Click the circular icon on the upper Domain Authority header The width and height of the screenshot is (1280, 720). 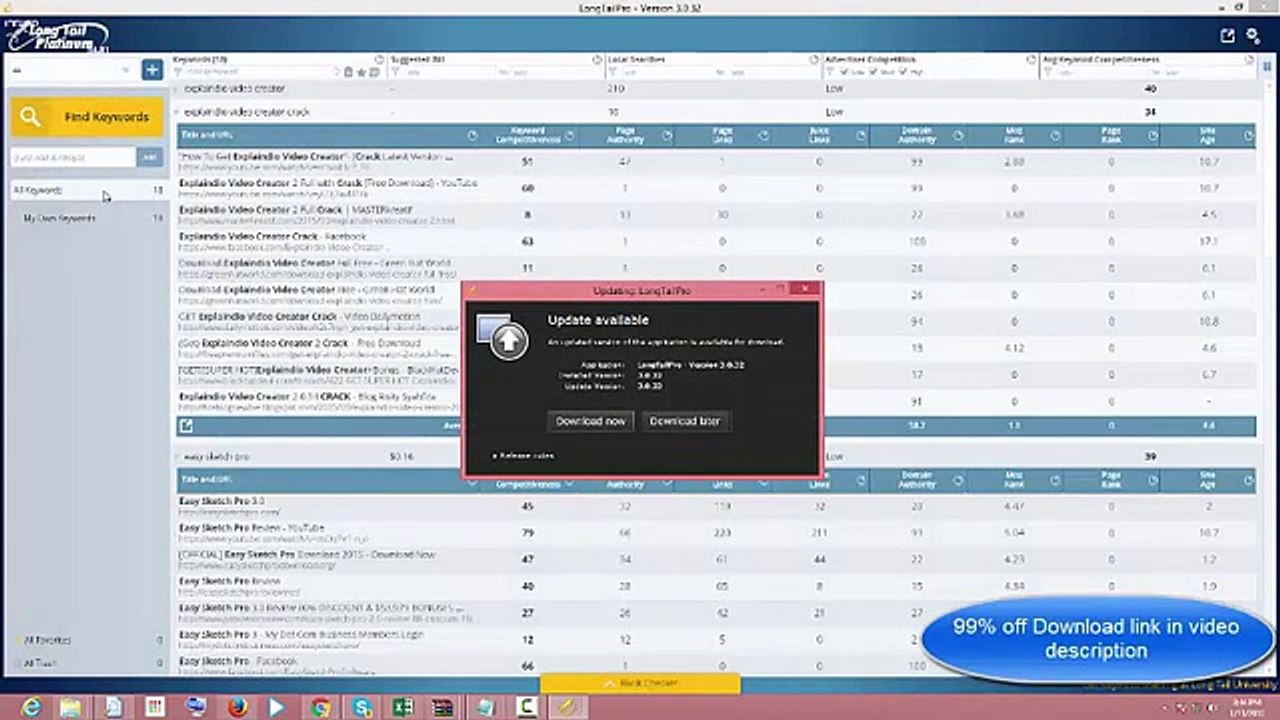click(957, 135)
